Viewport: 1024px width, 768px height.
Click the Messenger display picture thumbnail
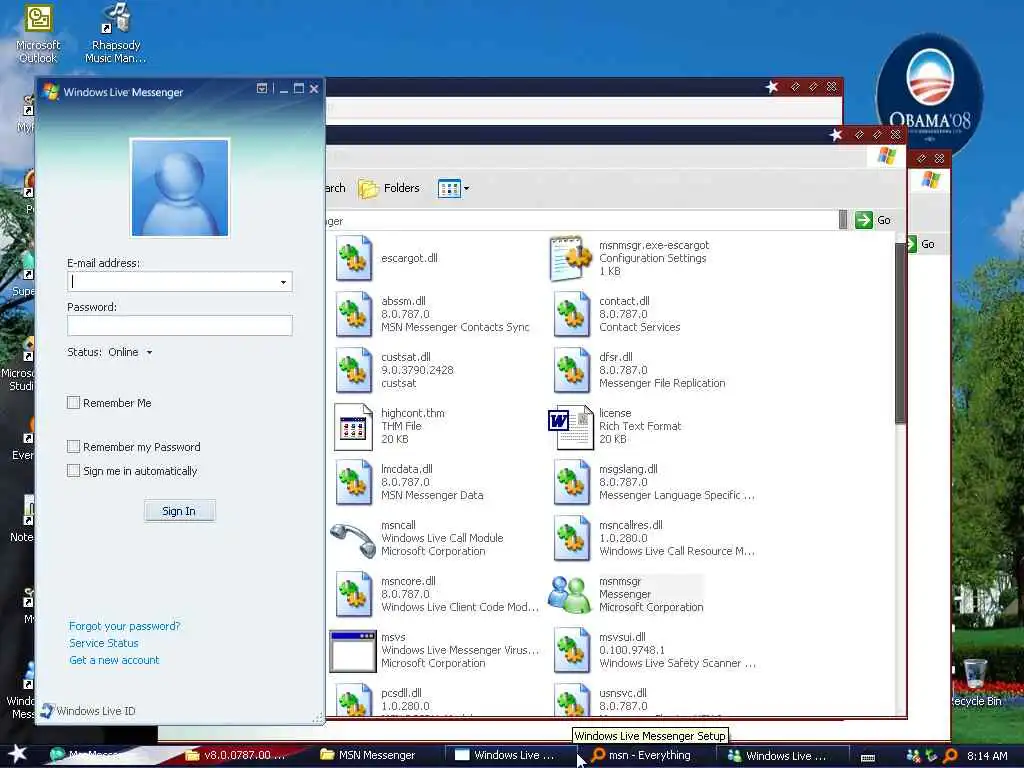[x=180, y=187]
